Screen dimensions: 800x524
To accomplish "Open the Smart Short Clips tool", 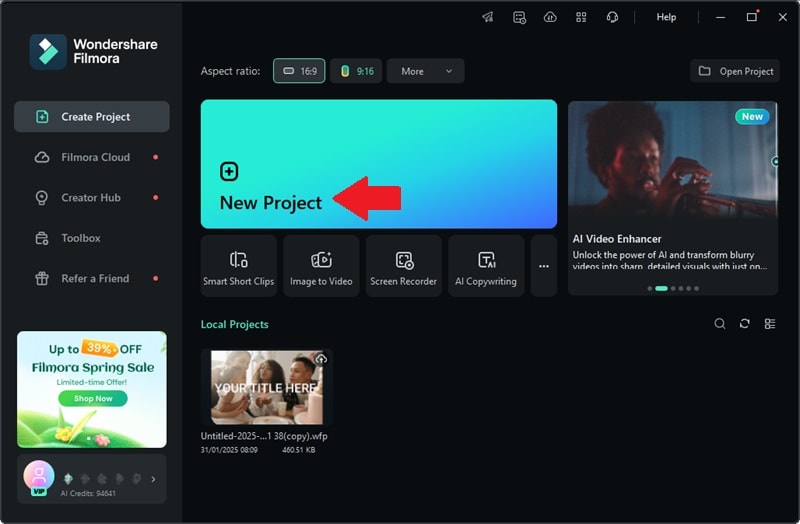I will click(238, 266).
